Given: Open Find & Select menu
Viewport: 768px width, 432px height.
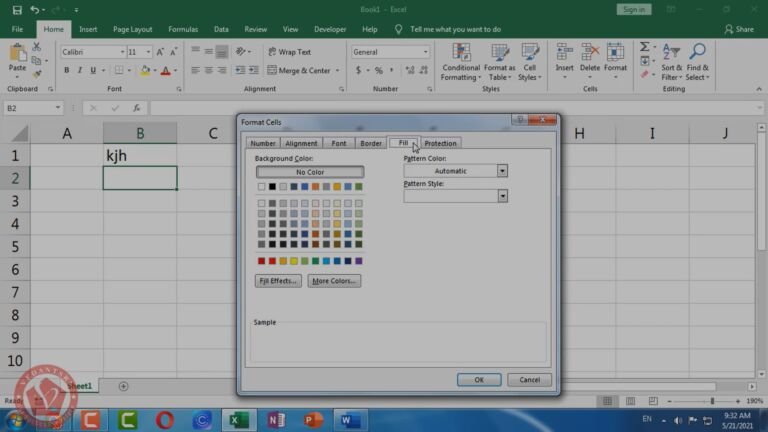Looking at the screenshot, I should pyautogui.click(x=697, y=62).
